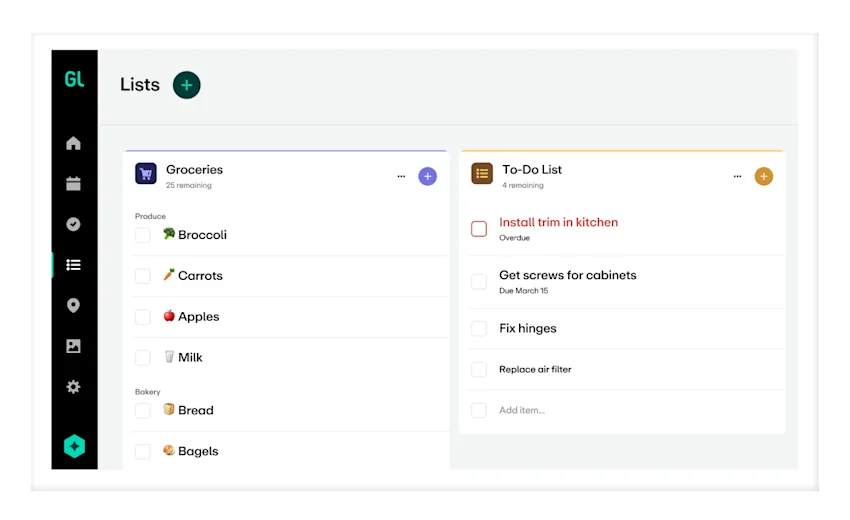Open To-Do List more options menu
The image size is (850, 520).
[x=737, y=176]
